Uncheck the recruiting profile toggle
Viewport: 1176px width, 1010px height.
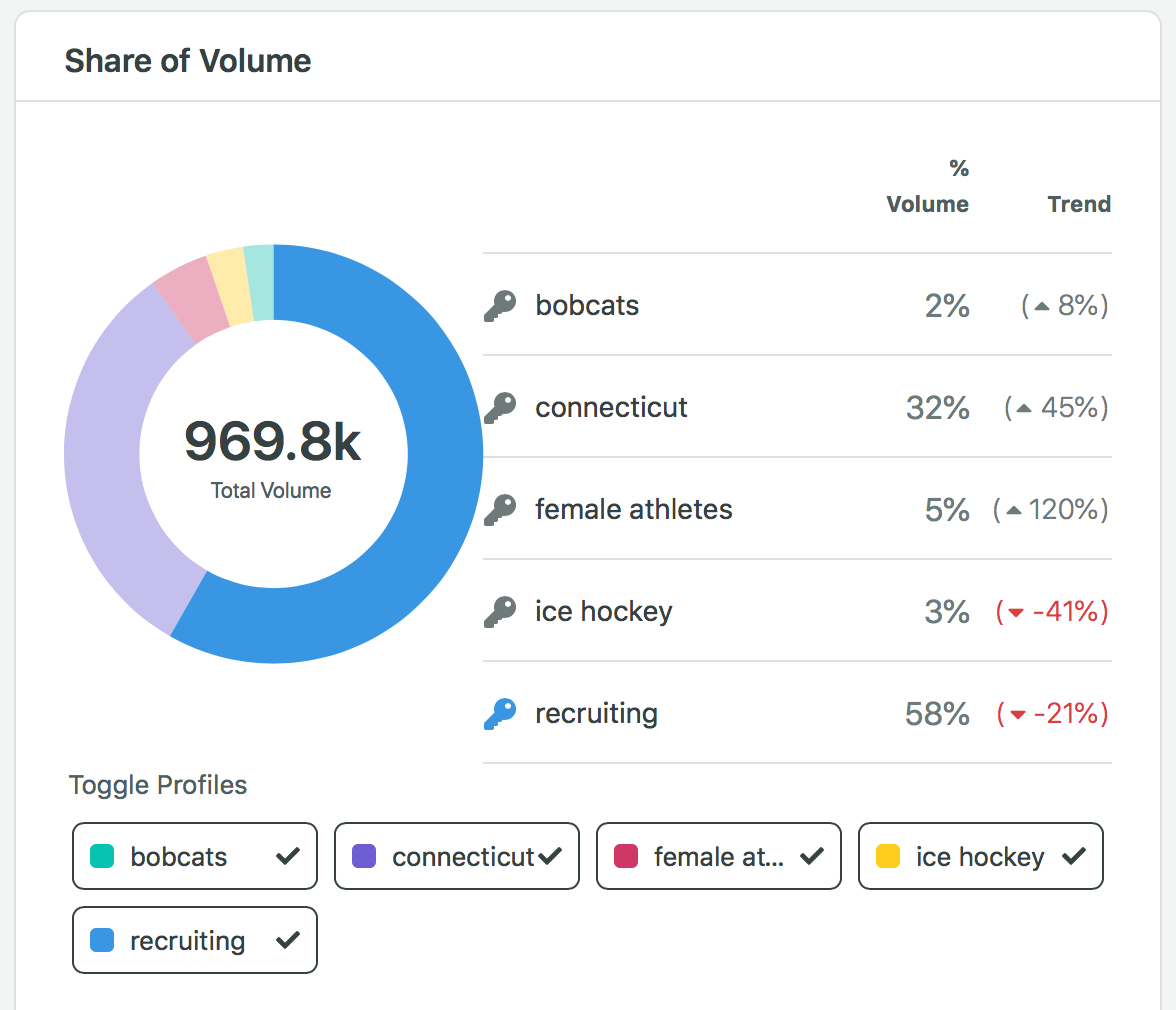click(x=195, y=940)
